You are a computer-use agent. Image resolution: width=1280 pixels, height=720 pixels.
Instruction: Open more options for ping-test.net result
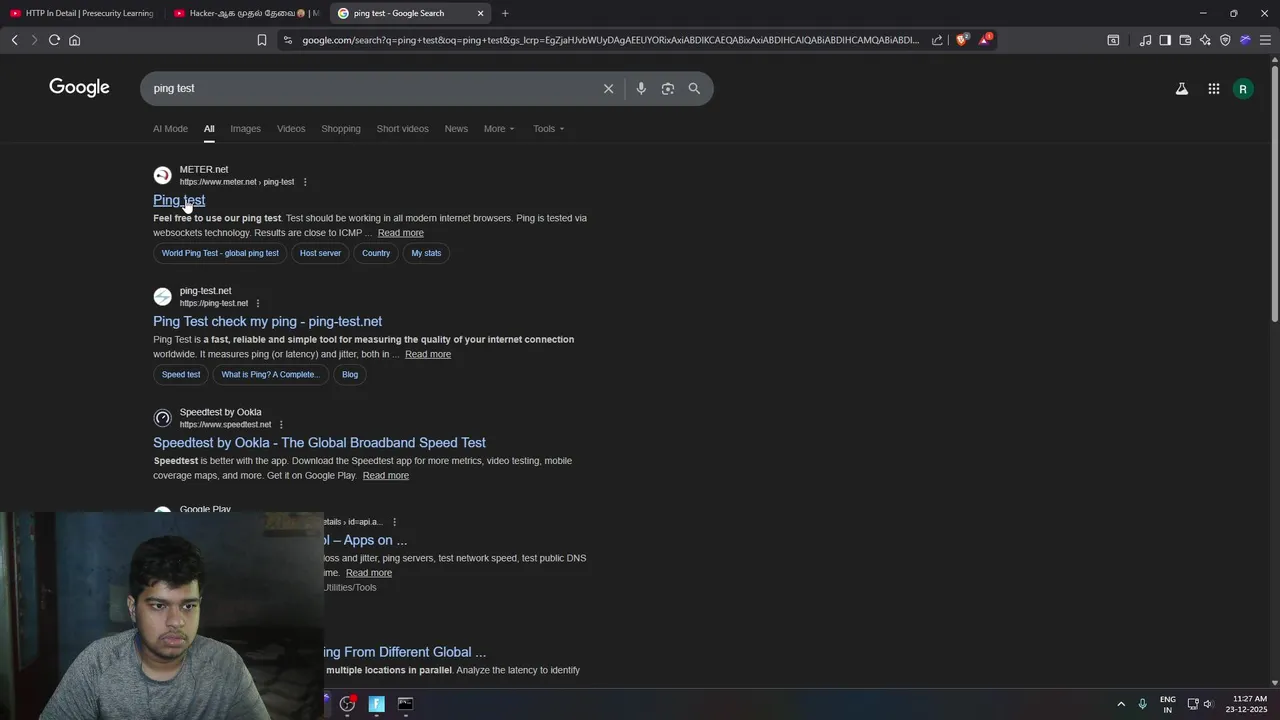[x=258, y=303]
